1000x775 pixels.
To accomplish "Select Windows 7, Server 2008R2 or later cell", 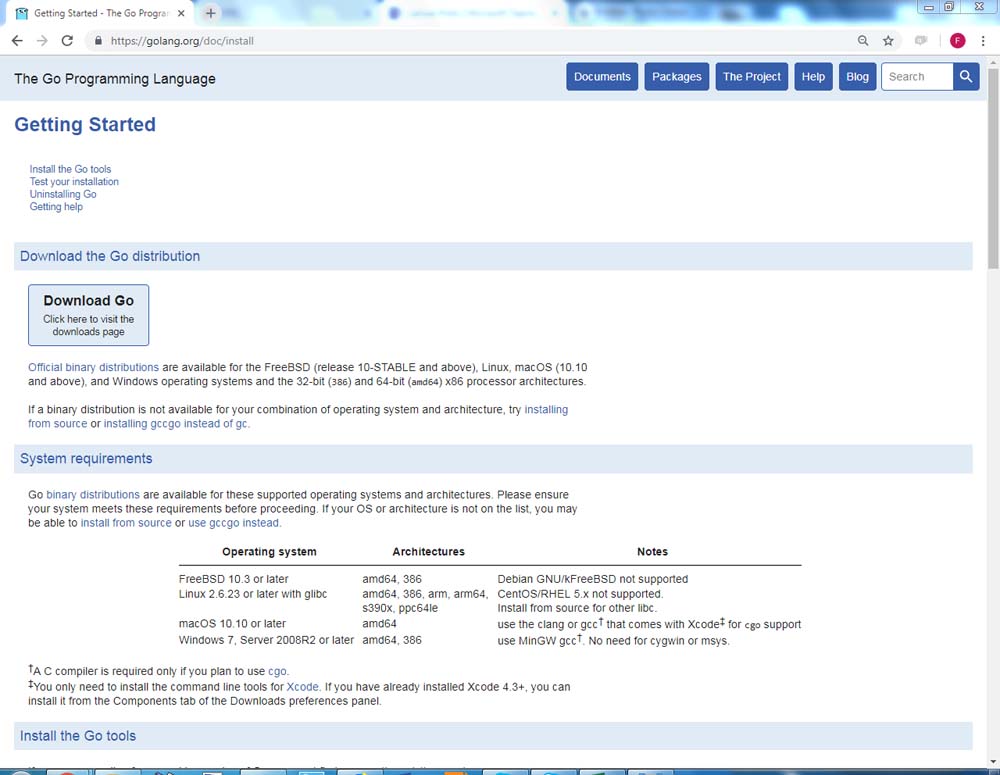I will click(266, 640).
